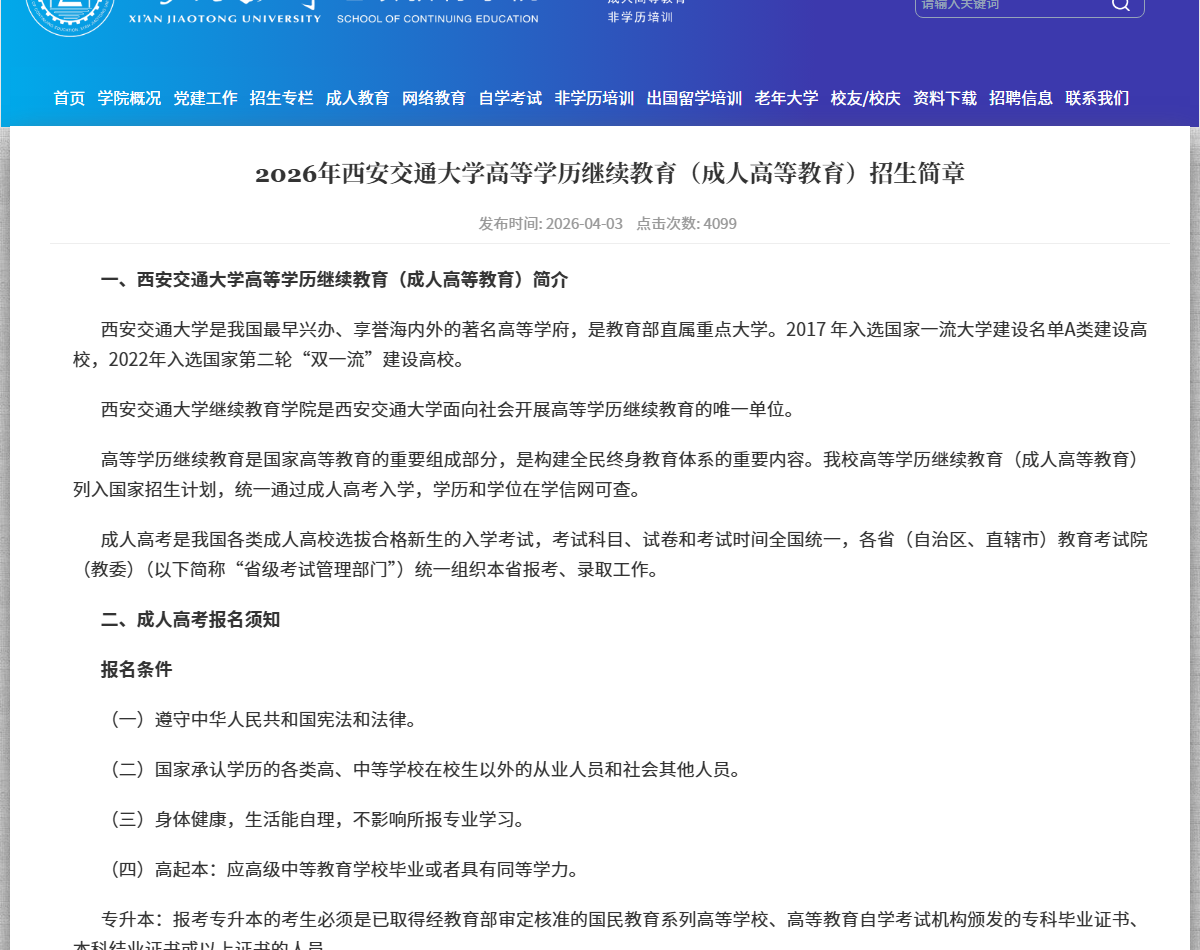The width and height of the screenshot is (1200, 950).
Task: Open the 校友/校庆 menu item
Action: tap(865, 98)
